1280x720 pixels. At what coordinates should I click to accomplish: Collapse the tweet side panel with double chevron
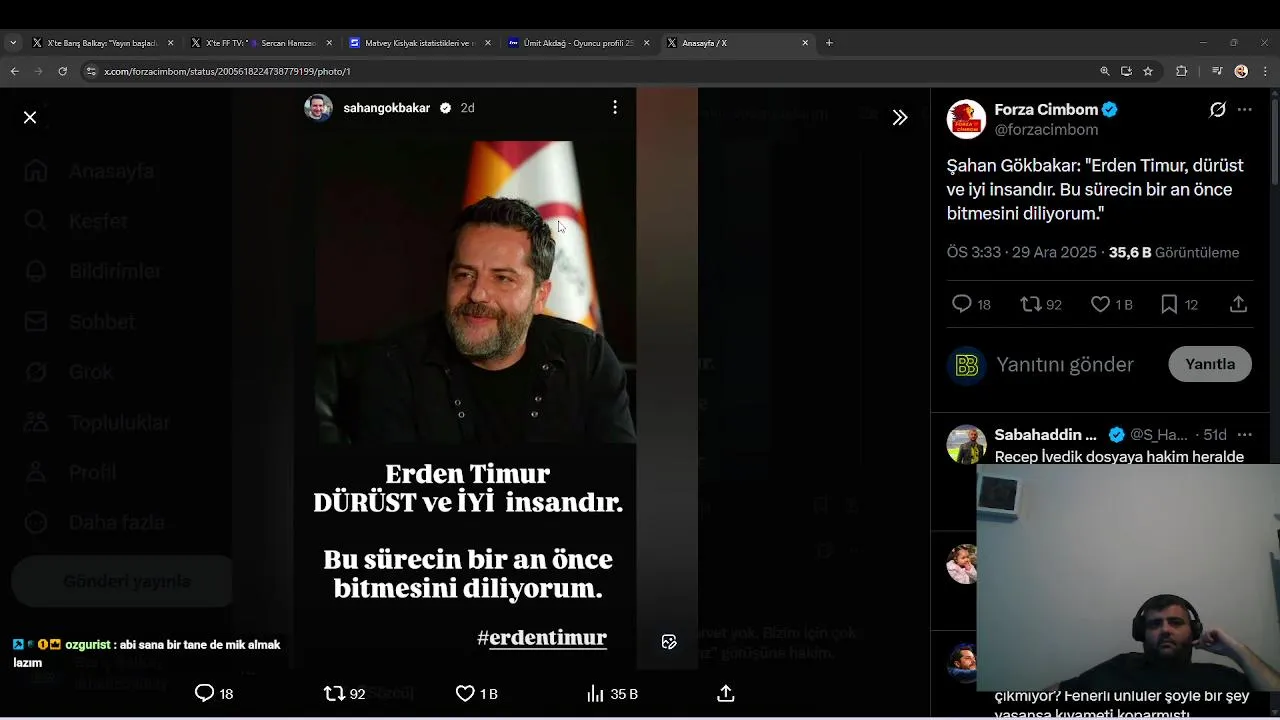[900, 118]
